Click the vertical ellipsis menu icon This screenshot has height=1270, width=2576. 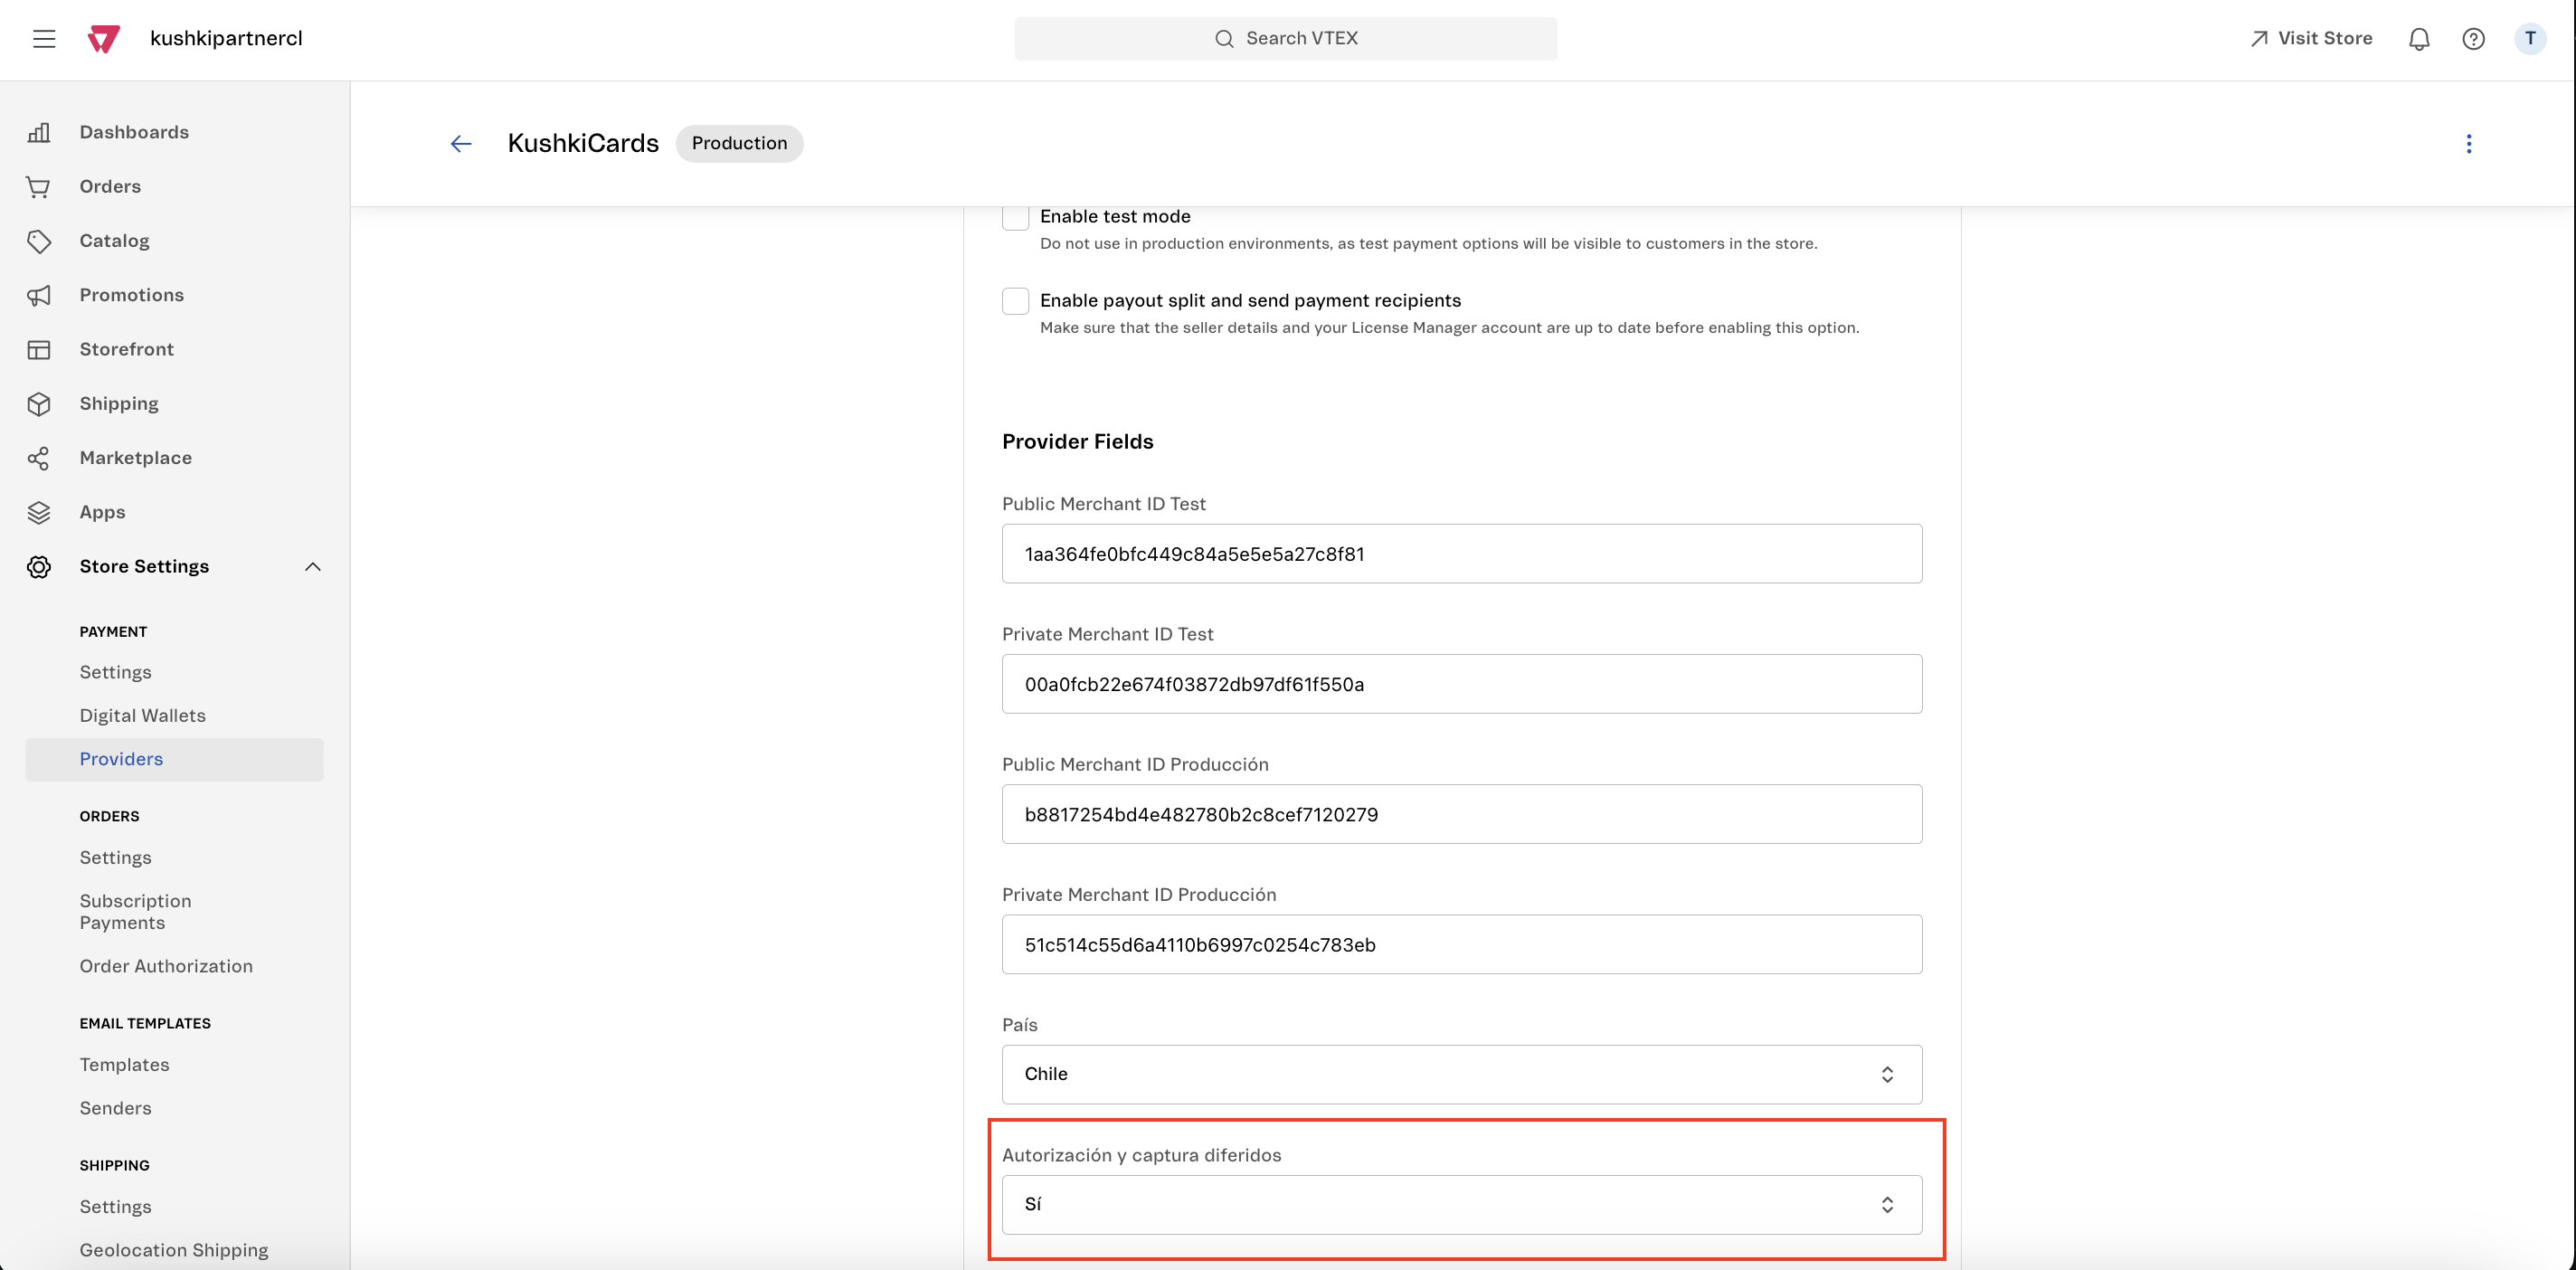[2469, 143]
